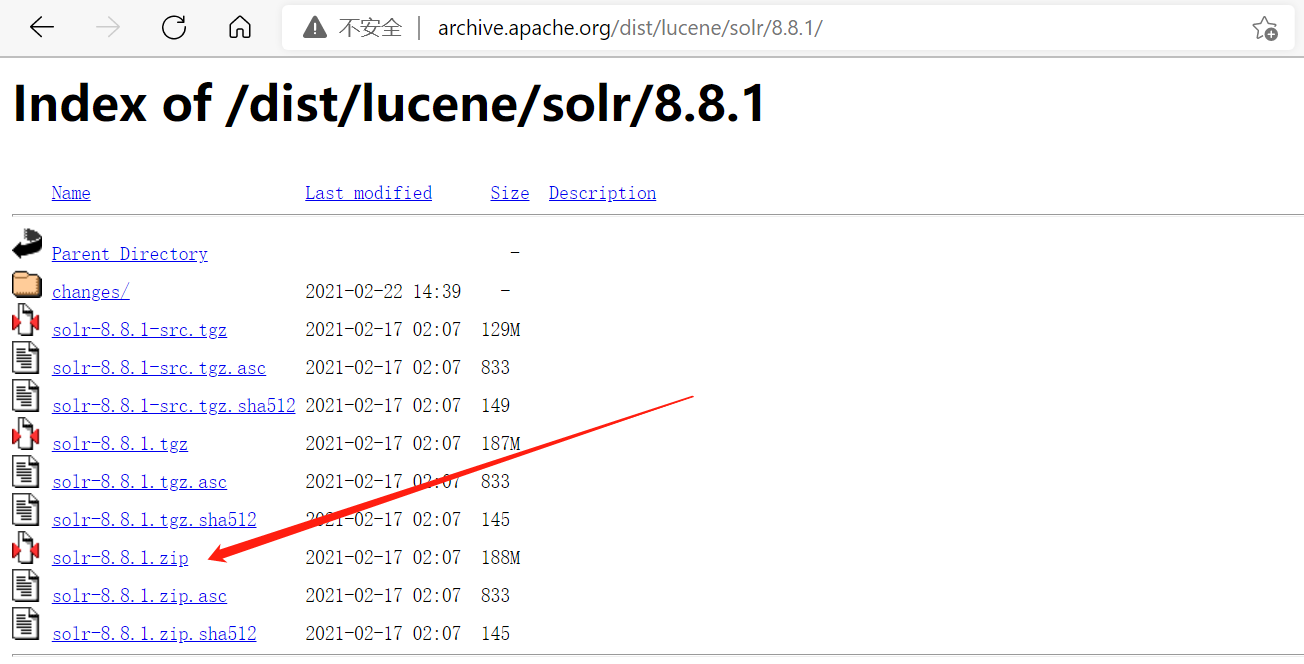The height and width of the screenshot is (664, 1304).
Task: Click the modified date of solr-8.8.1.tgz
Action: [383, 444]
